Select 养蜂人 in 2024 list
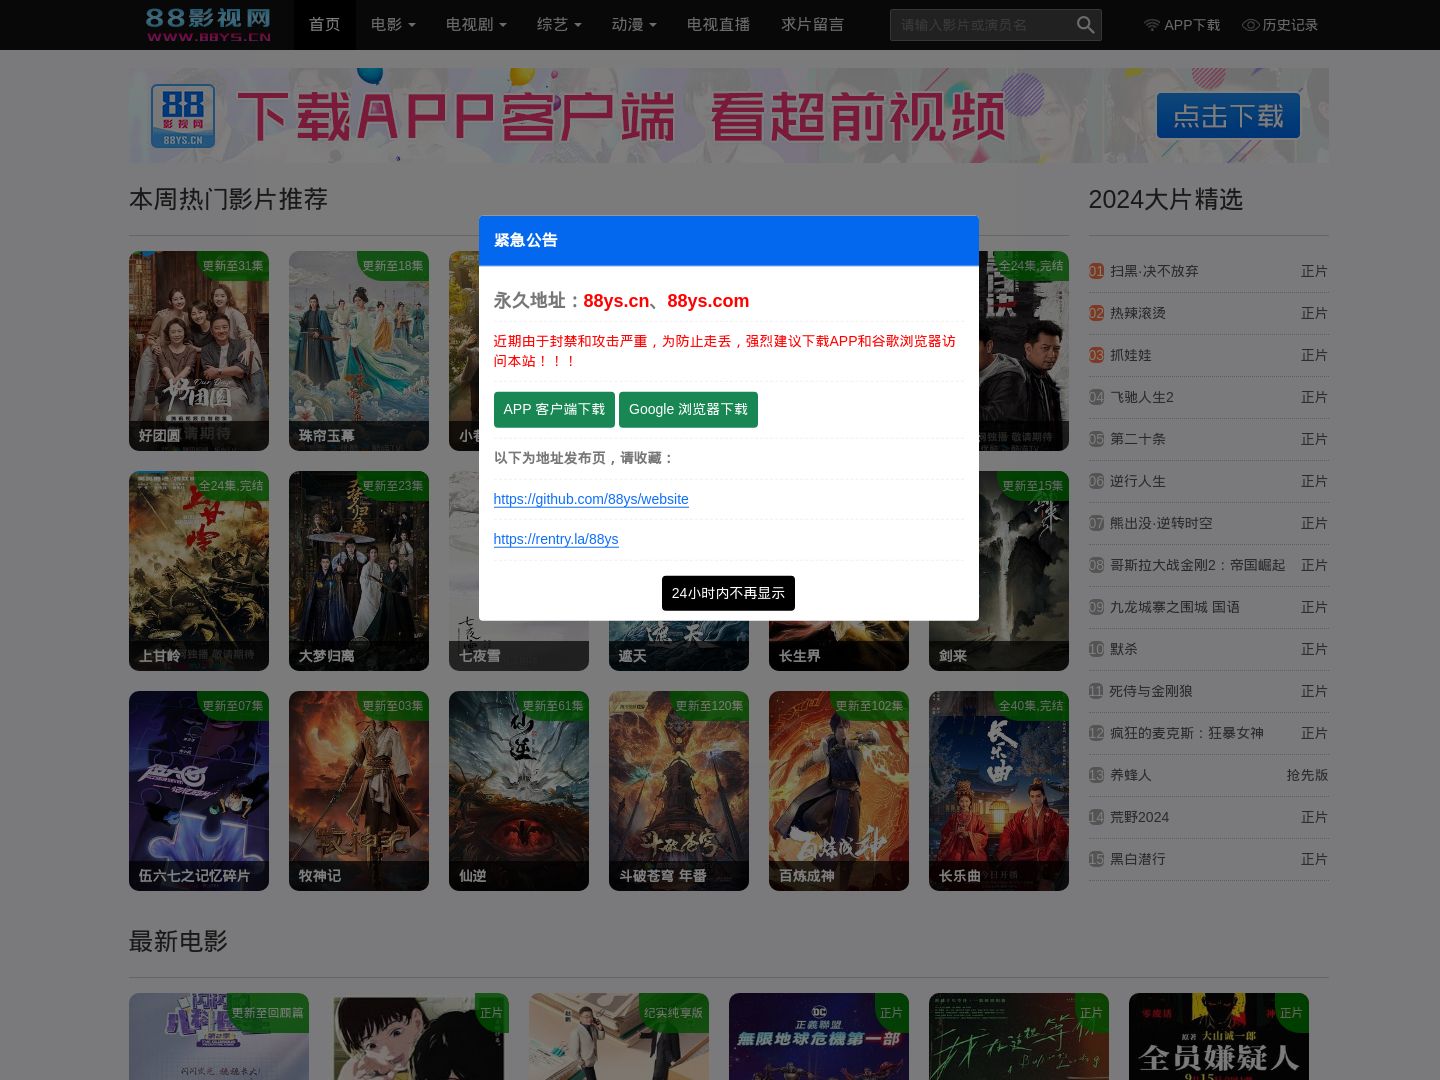The height and width of the screenshot is (1080, 1440). pos(1131,775)
